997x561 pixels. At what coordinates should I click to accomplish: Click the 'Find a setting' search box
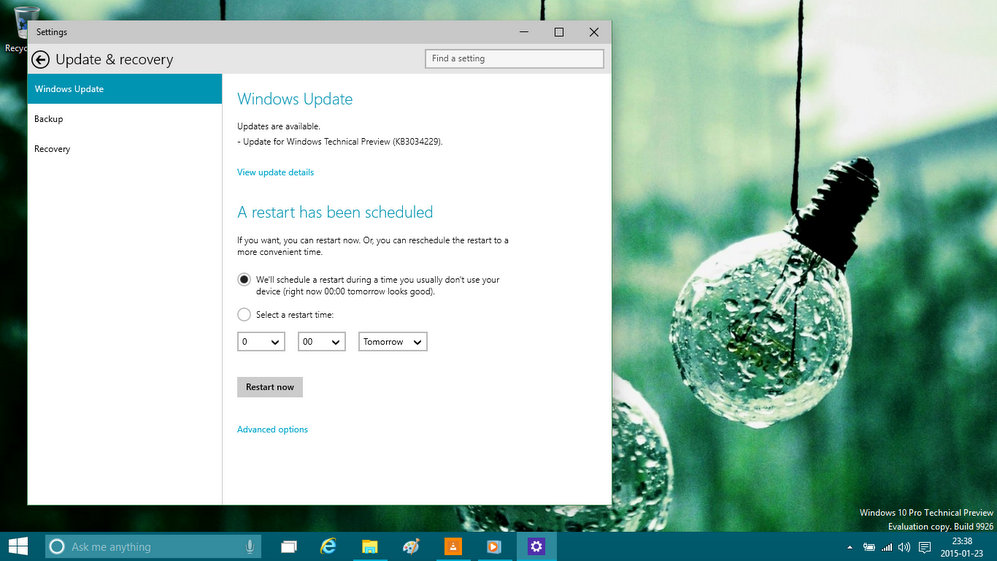(514, 59)
